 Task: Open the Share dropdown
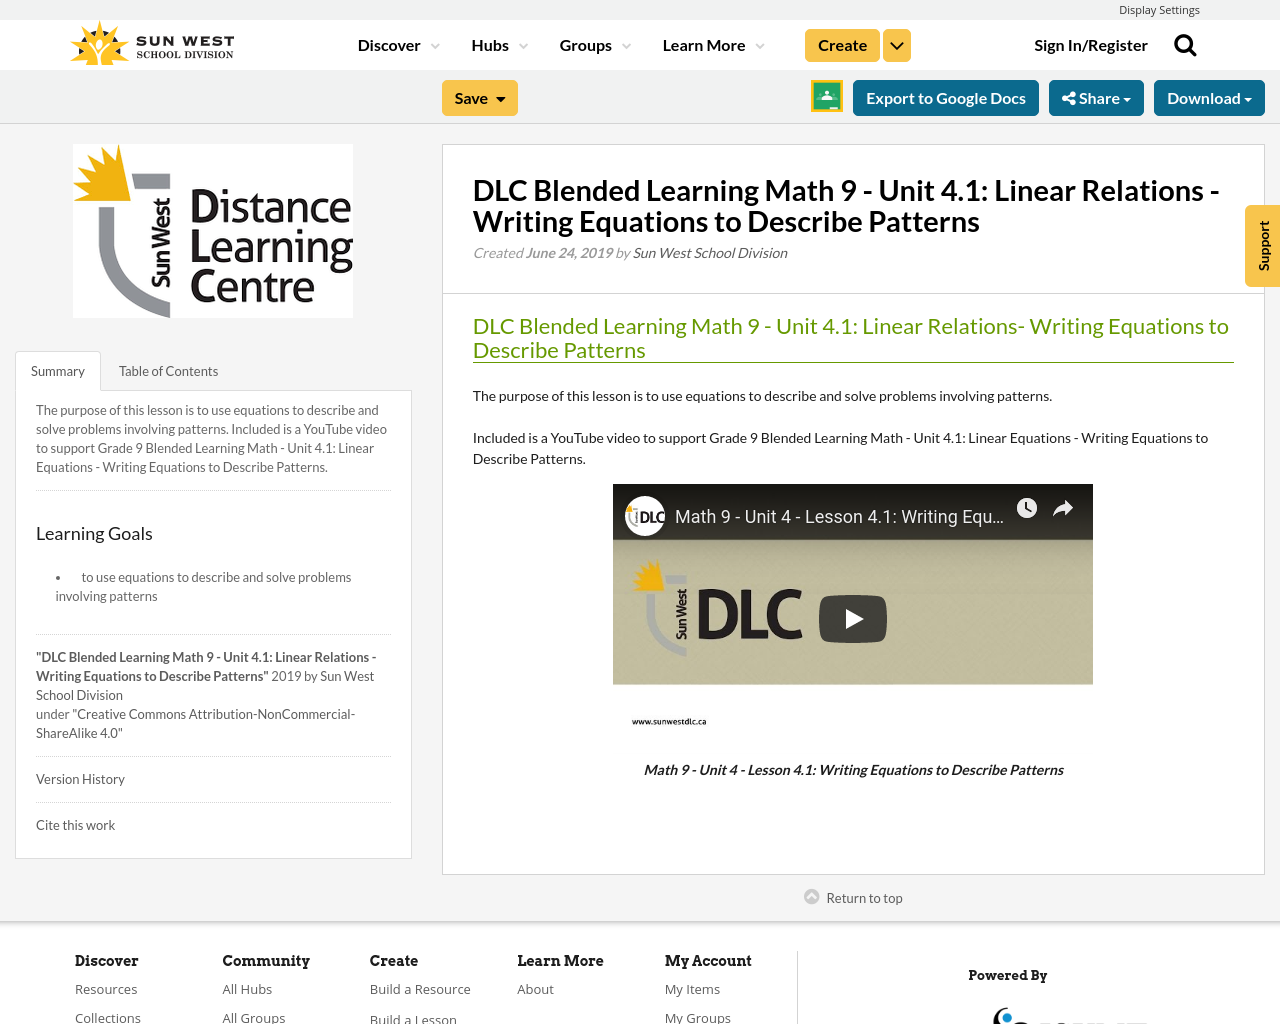(x=1096, y=96)
